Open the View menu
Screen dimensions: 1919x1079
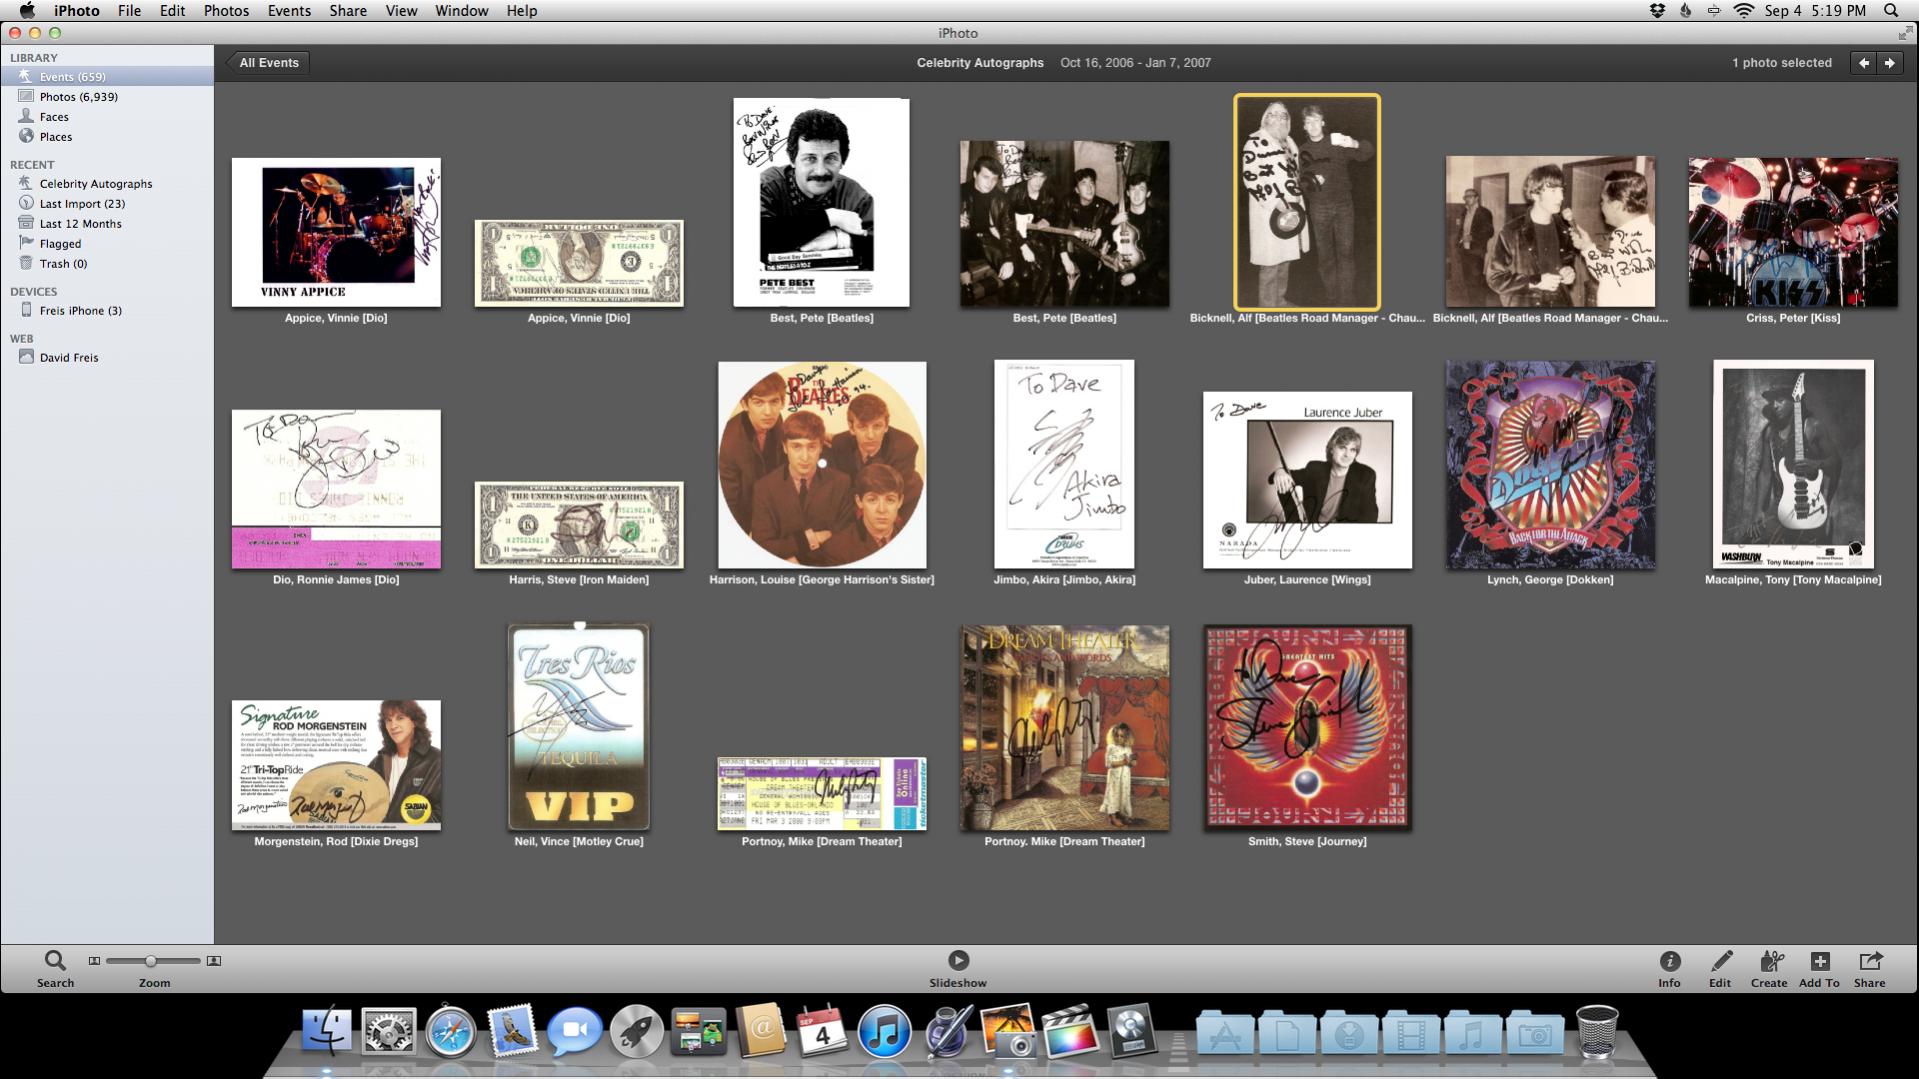coord(401,11)
